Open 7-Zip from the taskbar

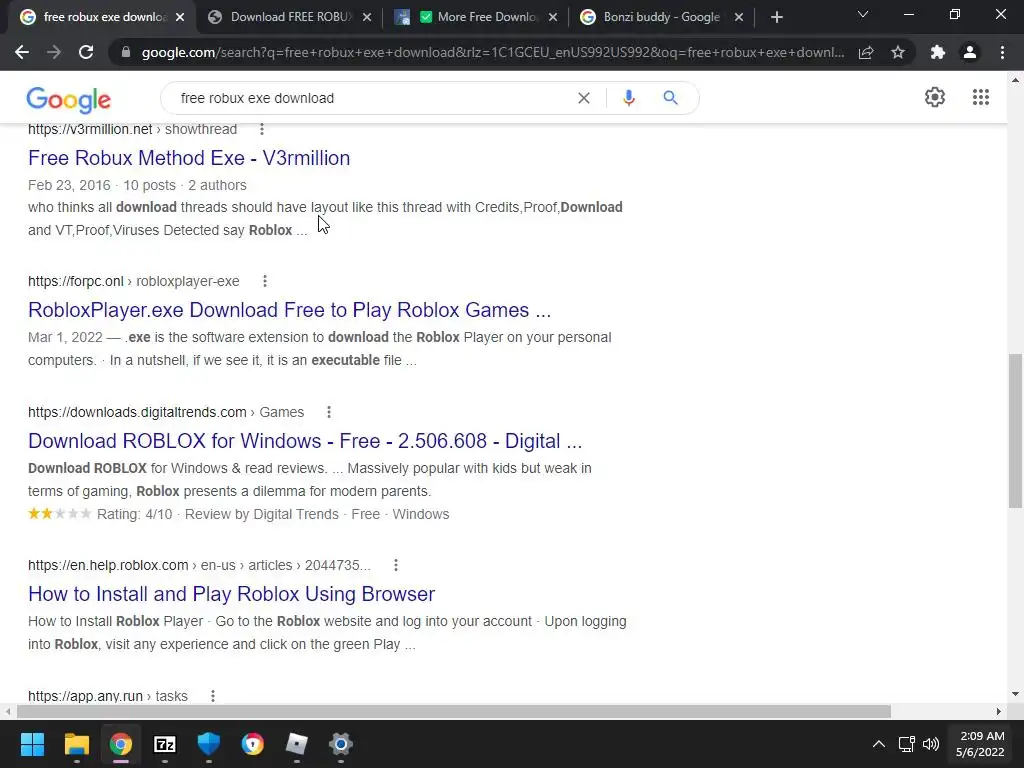(165, 744)
